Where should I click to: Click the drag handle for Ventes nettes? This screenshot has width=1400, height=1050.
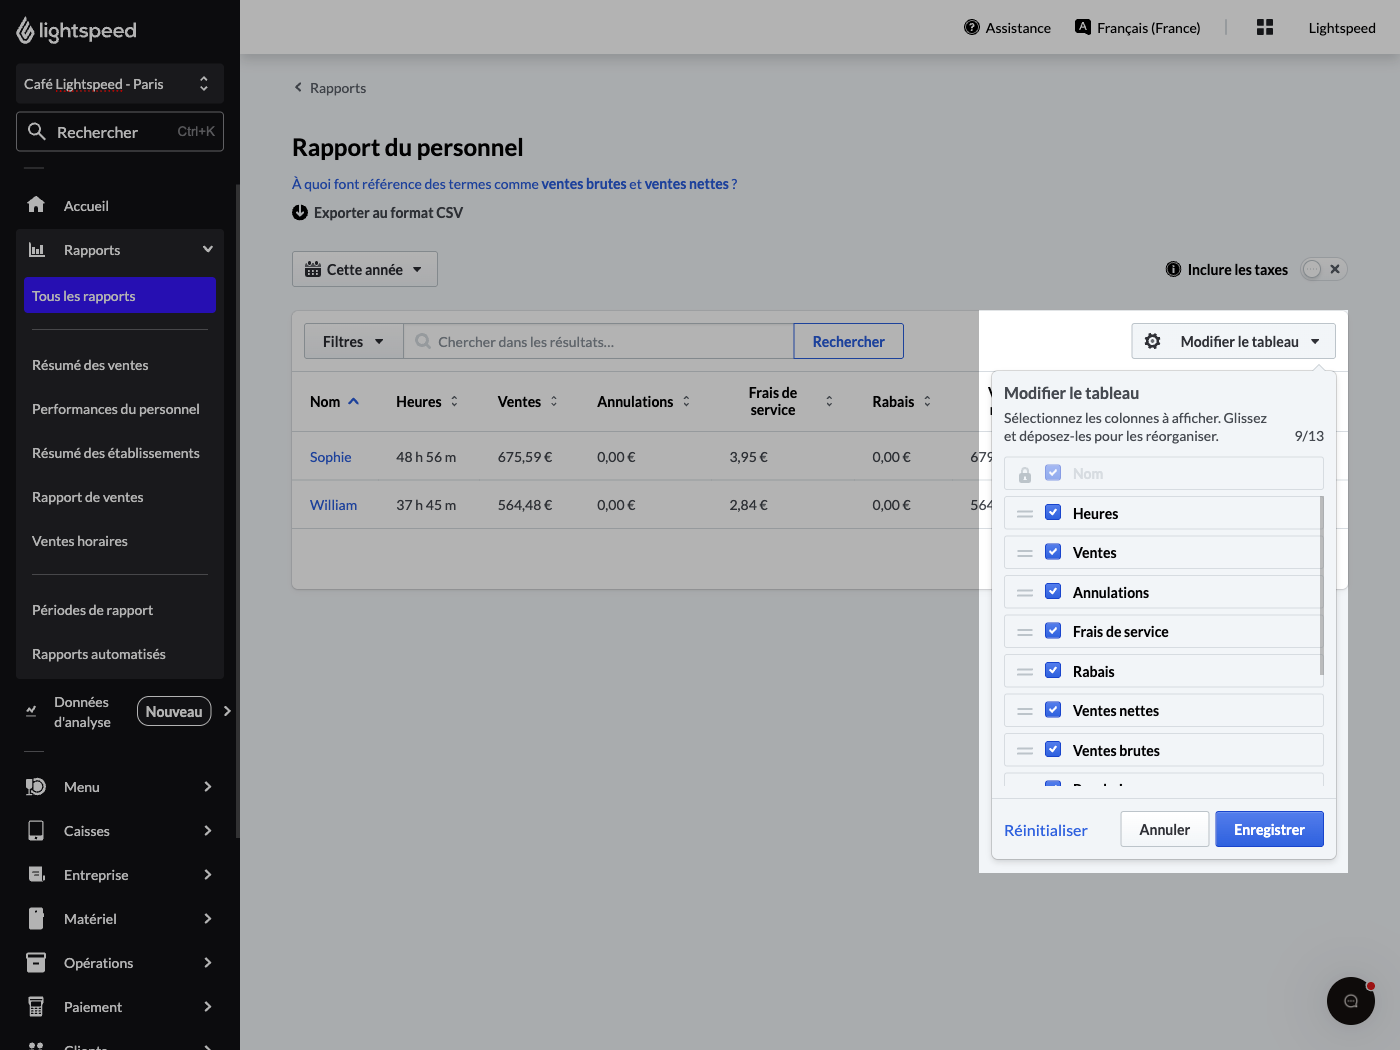pyautogui.click(x=1025, y=711)
